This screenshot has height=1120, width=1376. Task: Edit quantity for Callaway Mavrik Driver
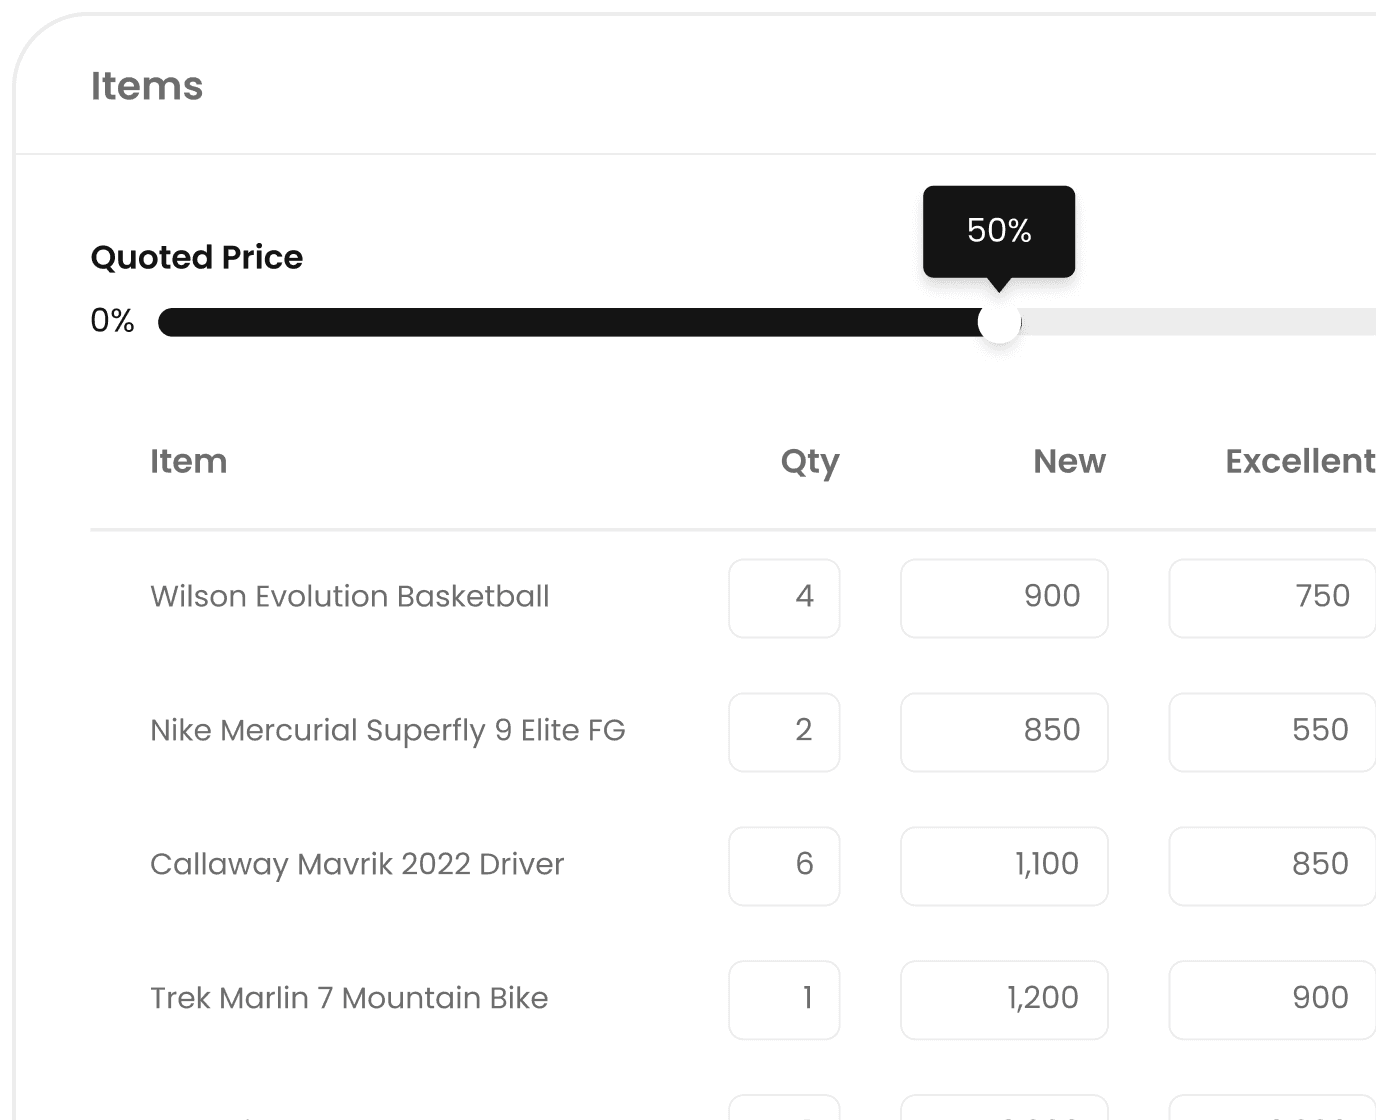[x=784, y=866]
